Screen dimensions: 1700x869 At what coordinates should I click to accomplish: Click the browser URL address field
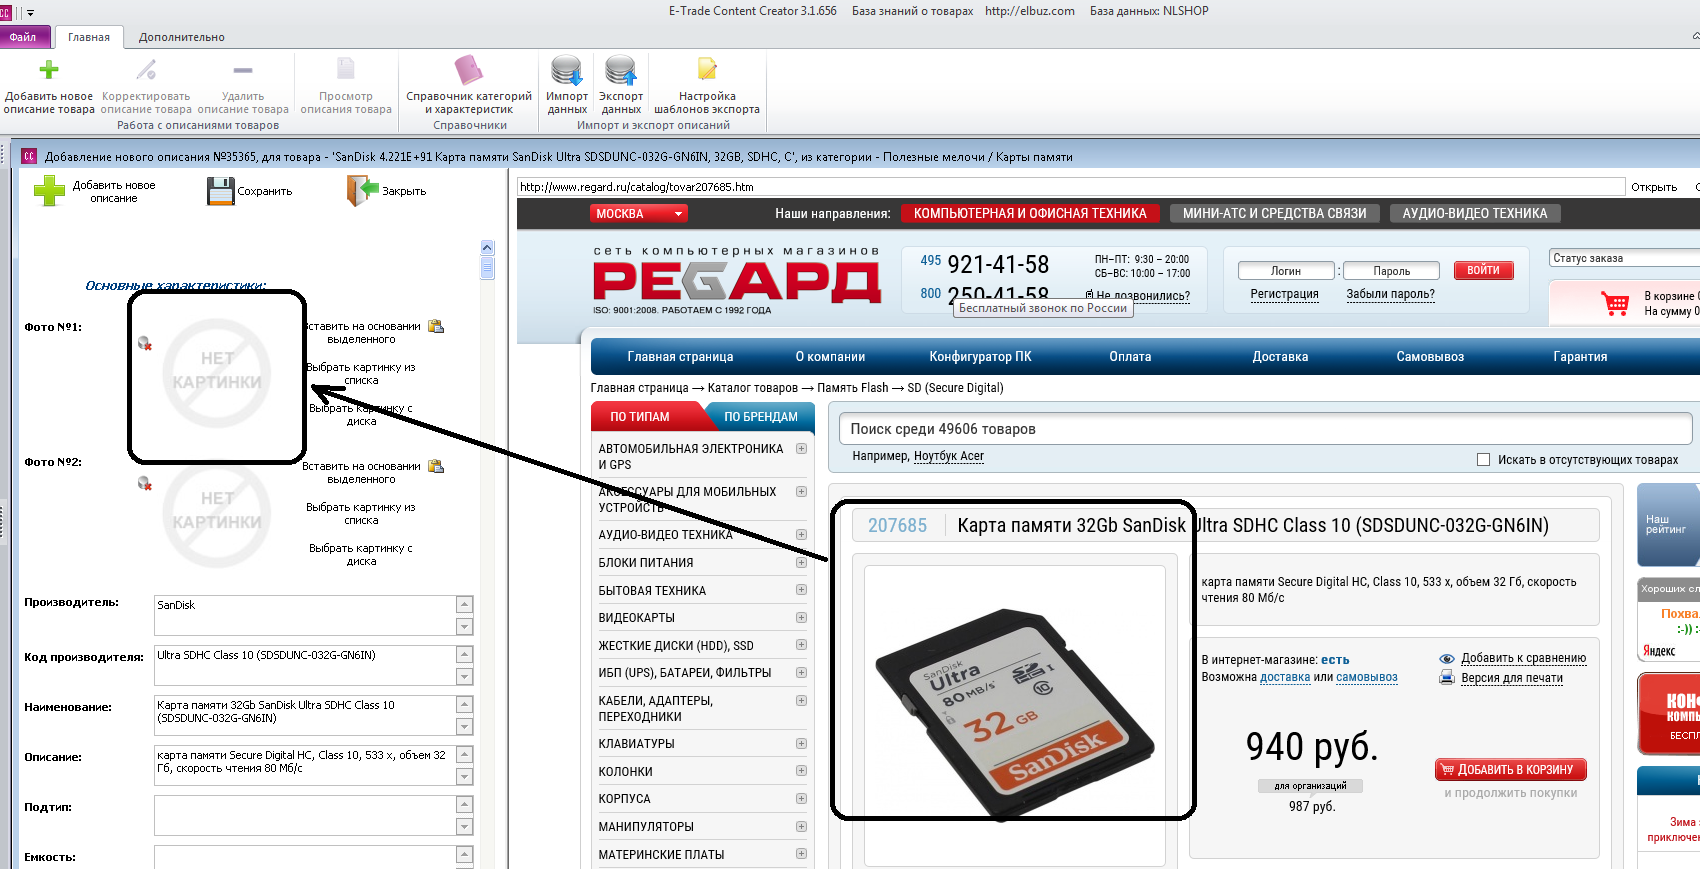click(1071, 187)
